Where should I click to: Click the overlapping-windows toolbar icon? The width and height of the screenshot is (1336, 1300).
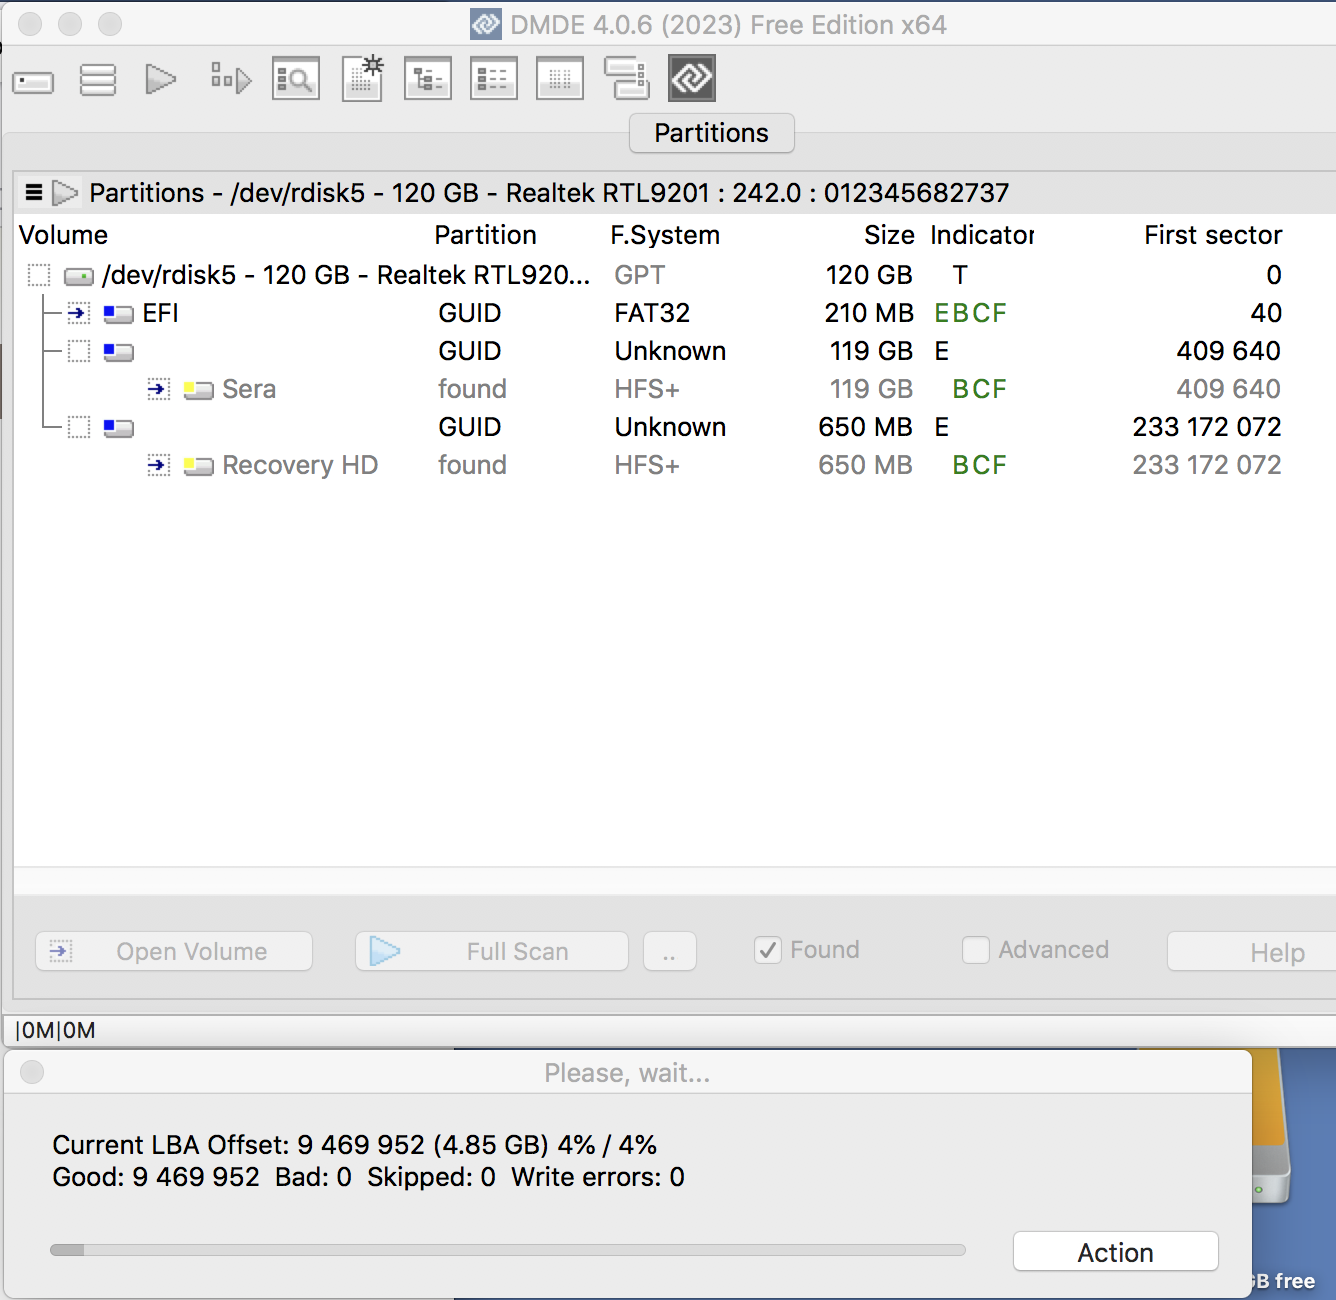click(x=627, y=79)
